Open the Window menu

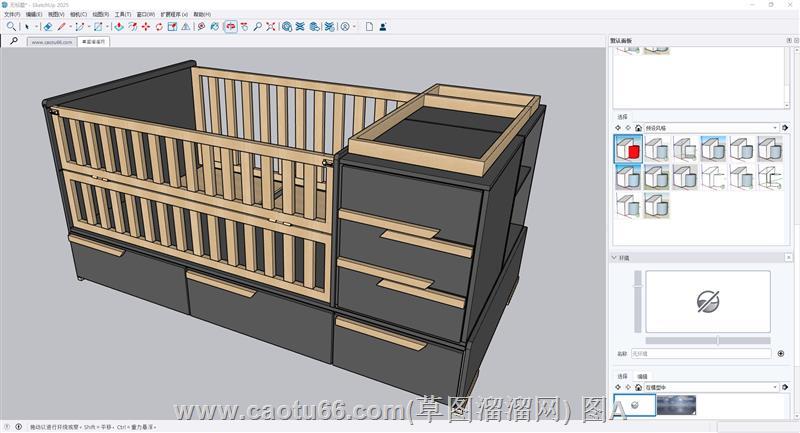[145, 14]
